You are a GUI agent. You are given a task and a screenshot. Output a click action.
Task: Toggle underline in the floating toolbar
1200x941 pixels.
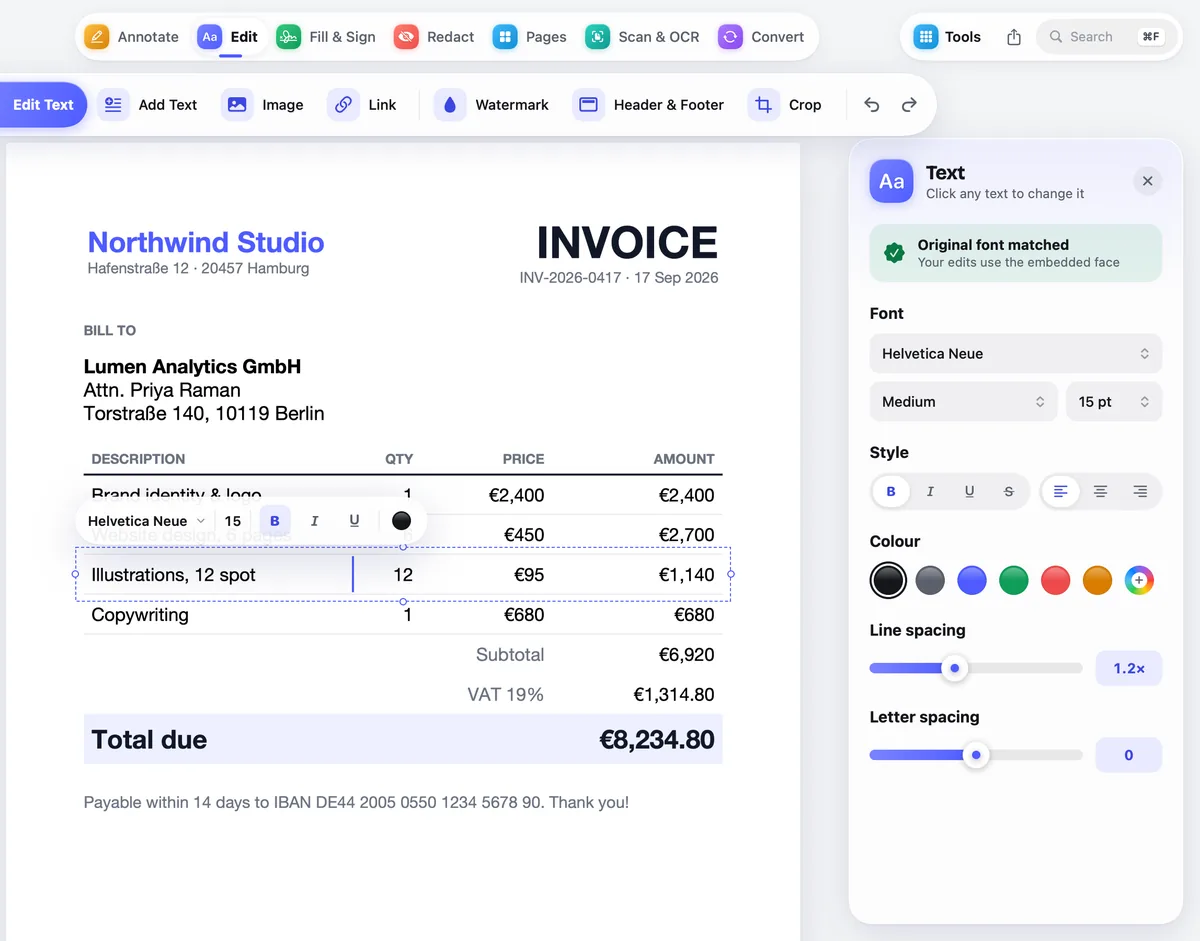[x=354, y=521]
